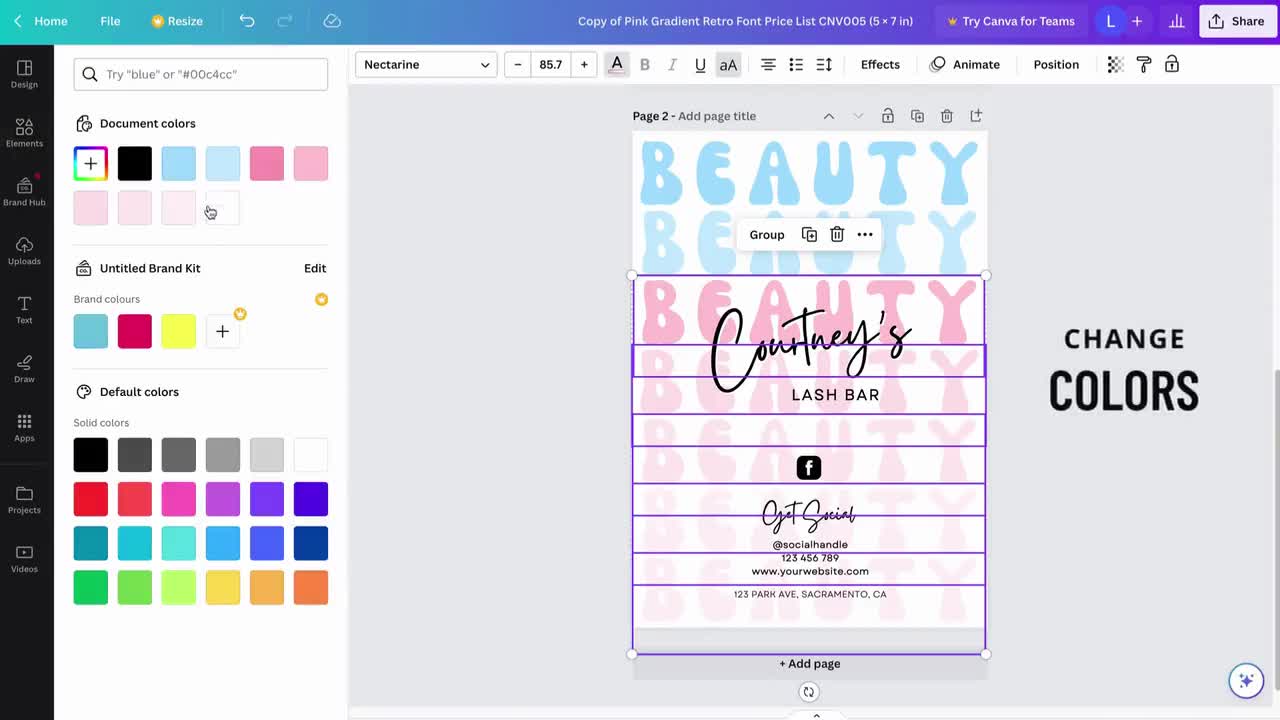
Task: Toggle bold formatting on the text
Action: (x=644, y=64)
